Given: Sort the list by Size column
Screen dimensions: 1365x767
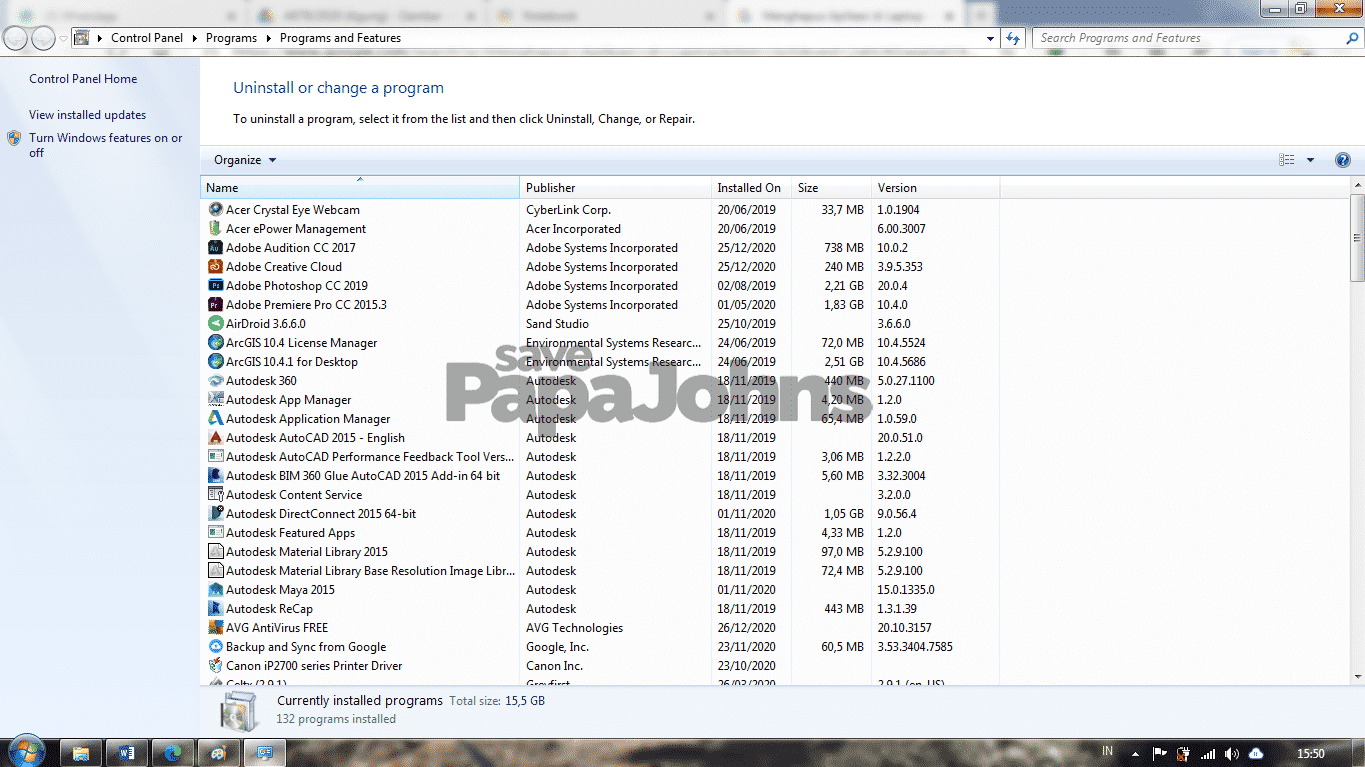Looking at the screenshot, I should click(831, 188).
